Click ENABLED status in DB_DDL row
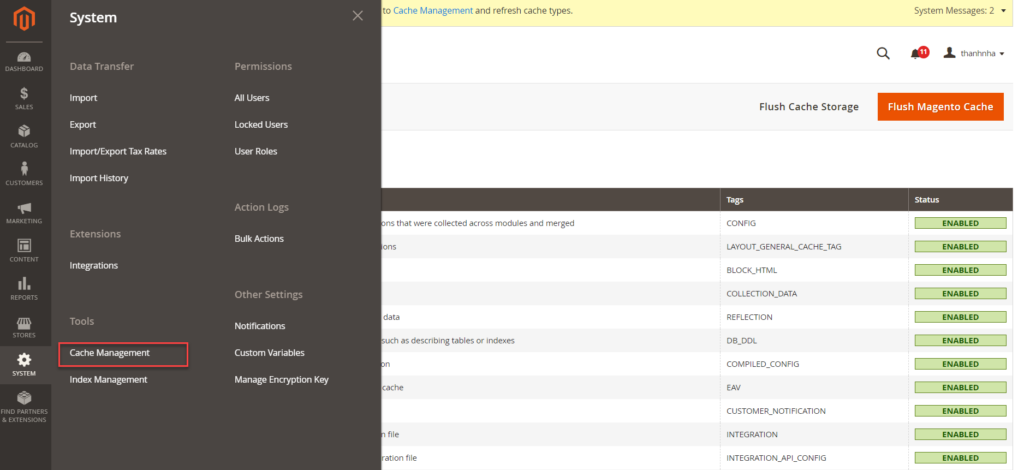 (x=960, y=341)
